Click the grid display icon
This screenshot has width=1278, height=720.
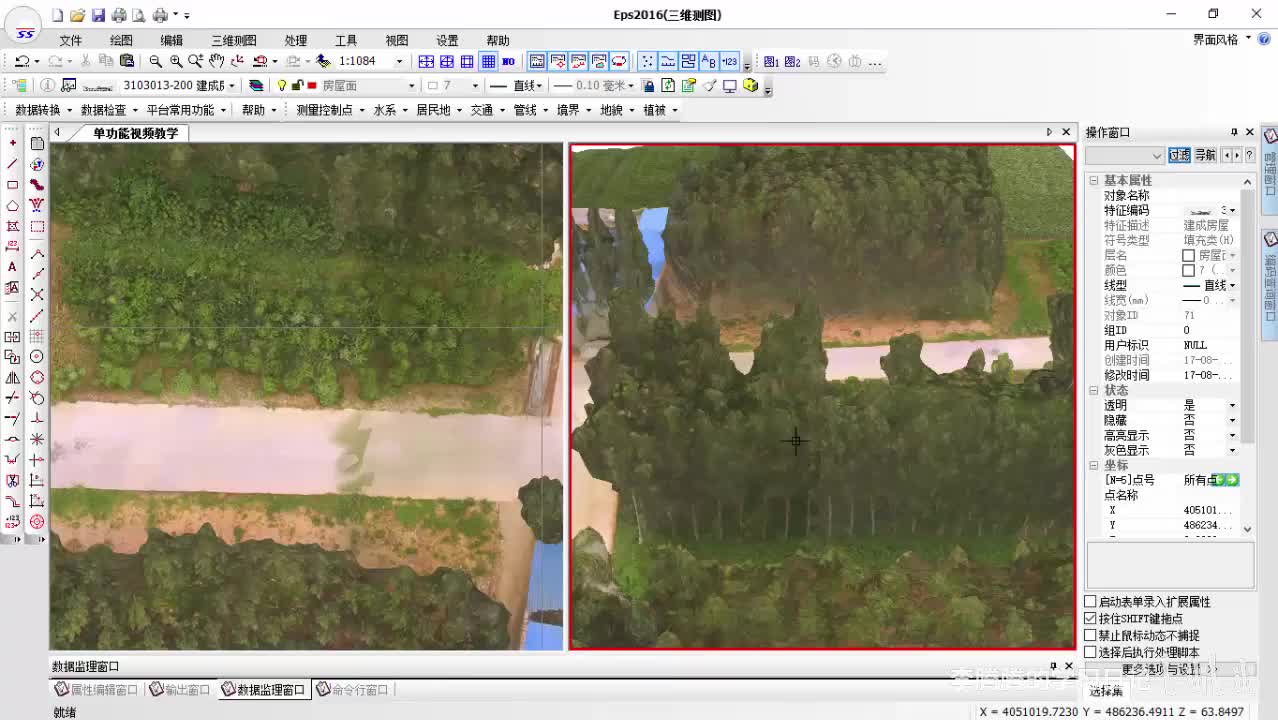pyautogui.click(x=488, y=61)
